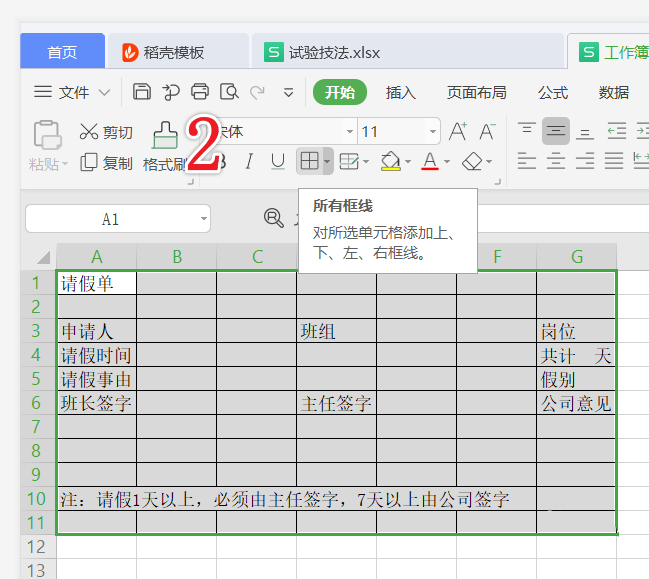Expand the Name Box dropdown arrow
649x579 pixels.
point(204,219)
